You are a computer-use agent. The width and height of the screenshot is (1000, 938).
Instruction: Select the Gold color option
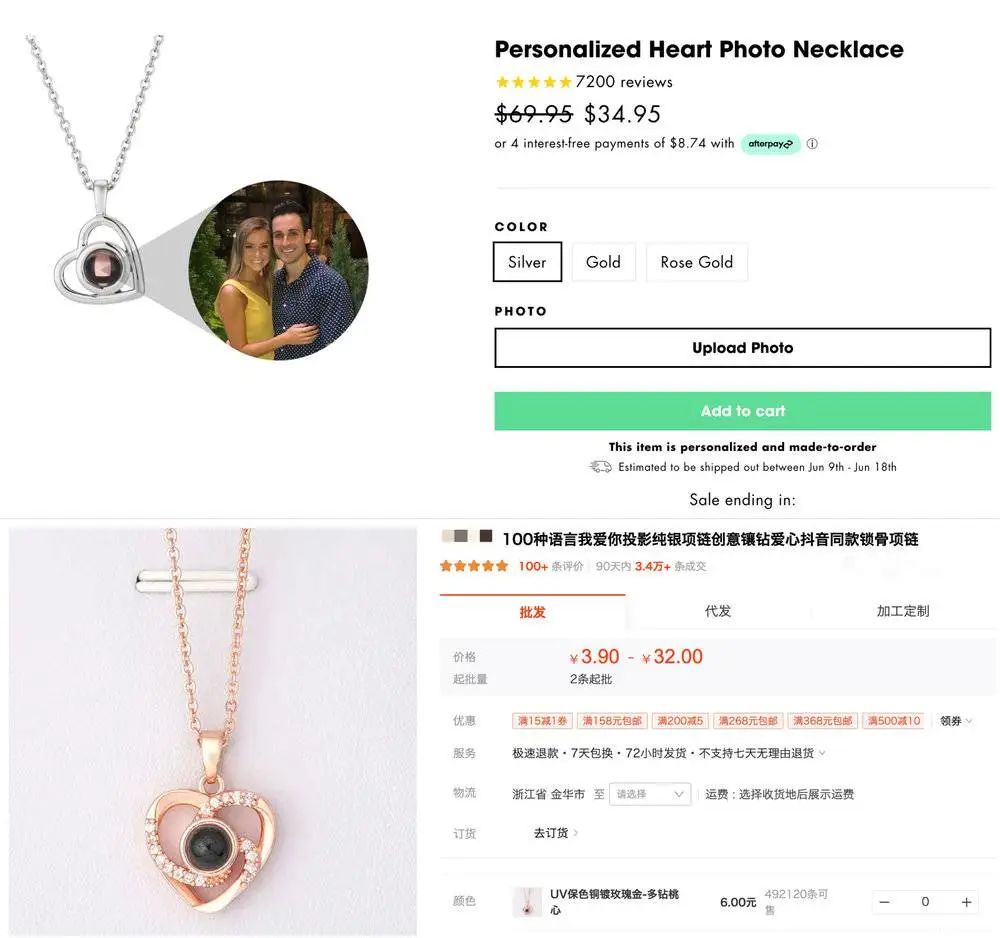[x=603, y=262]
